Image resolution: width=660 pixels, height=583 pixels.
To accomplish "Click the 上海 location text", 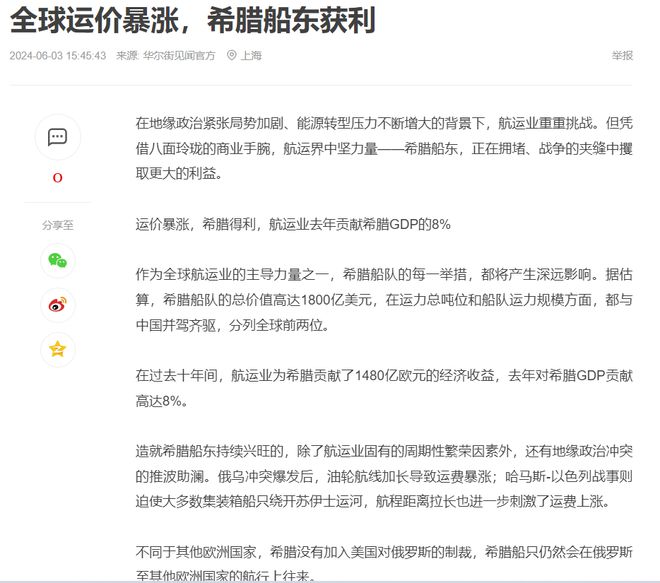I will (251, 56).
